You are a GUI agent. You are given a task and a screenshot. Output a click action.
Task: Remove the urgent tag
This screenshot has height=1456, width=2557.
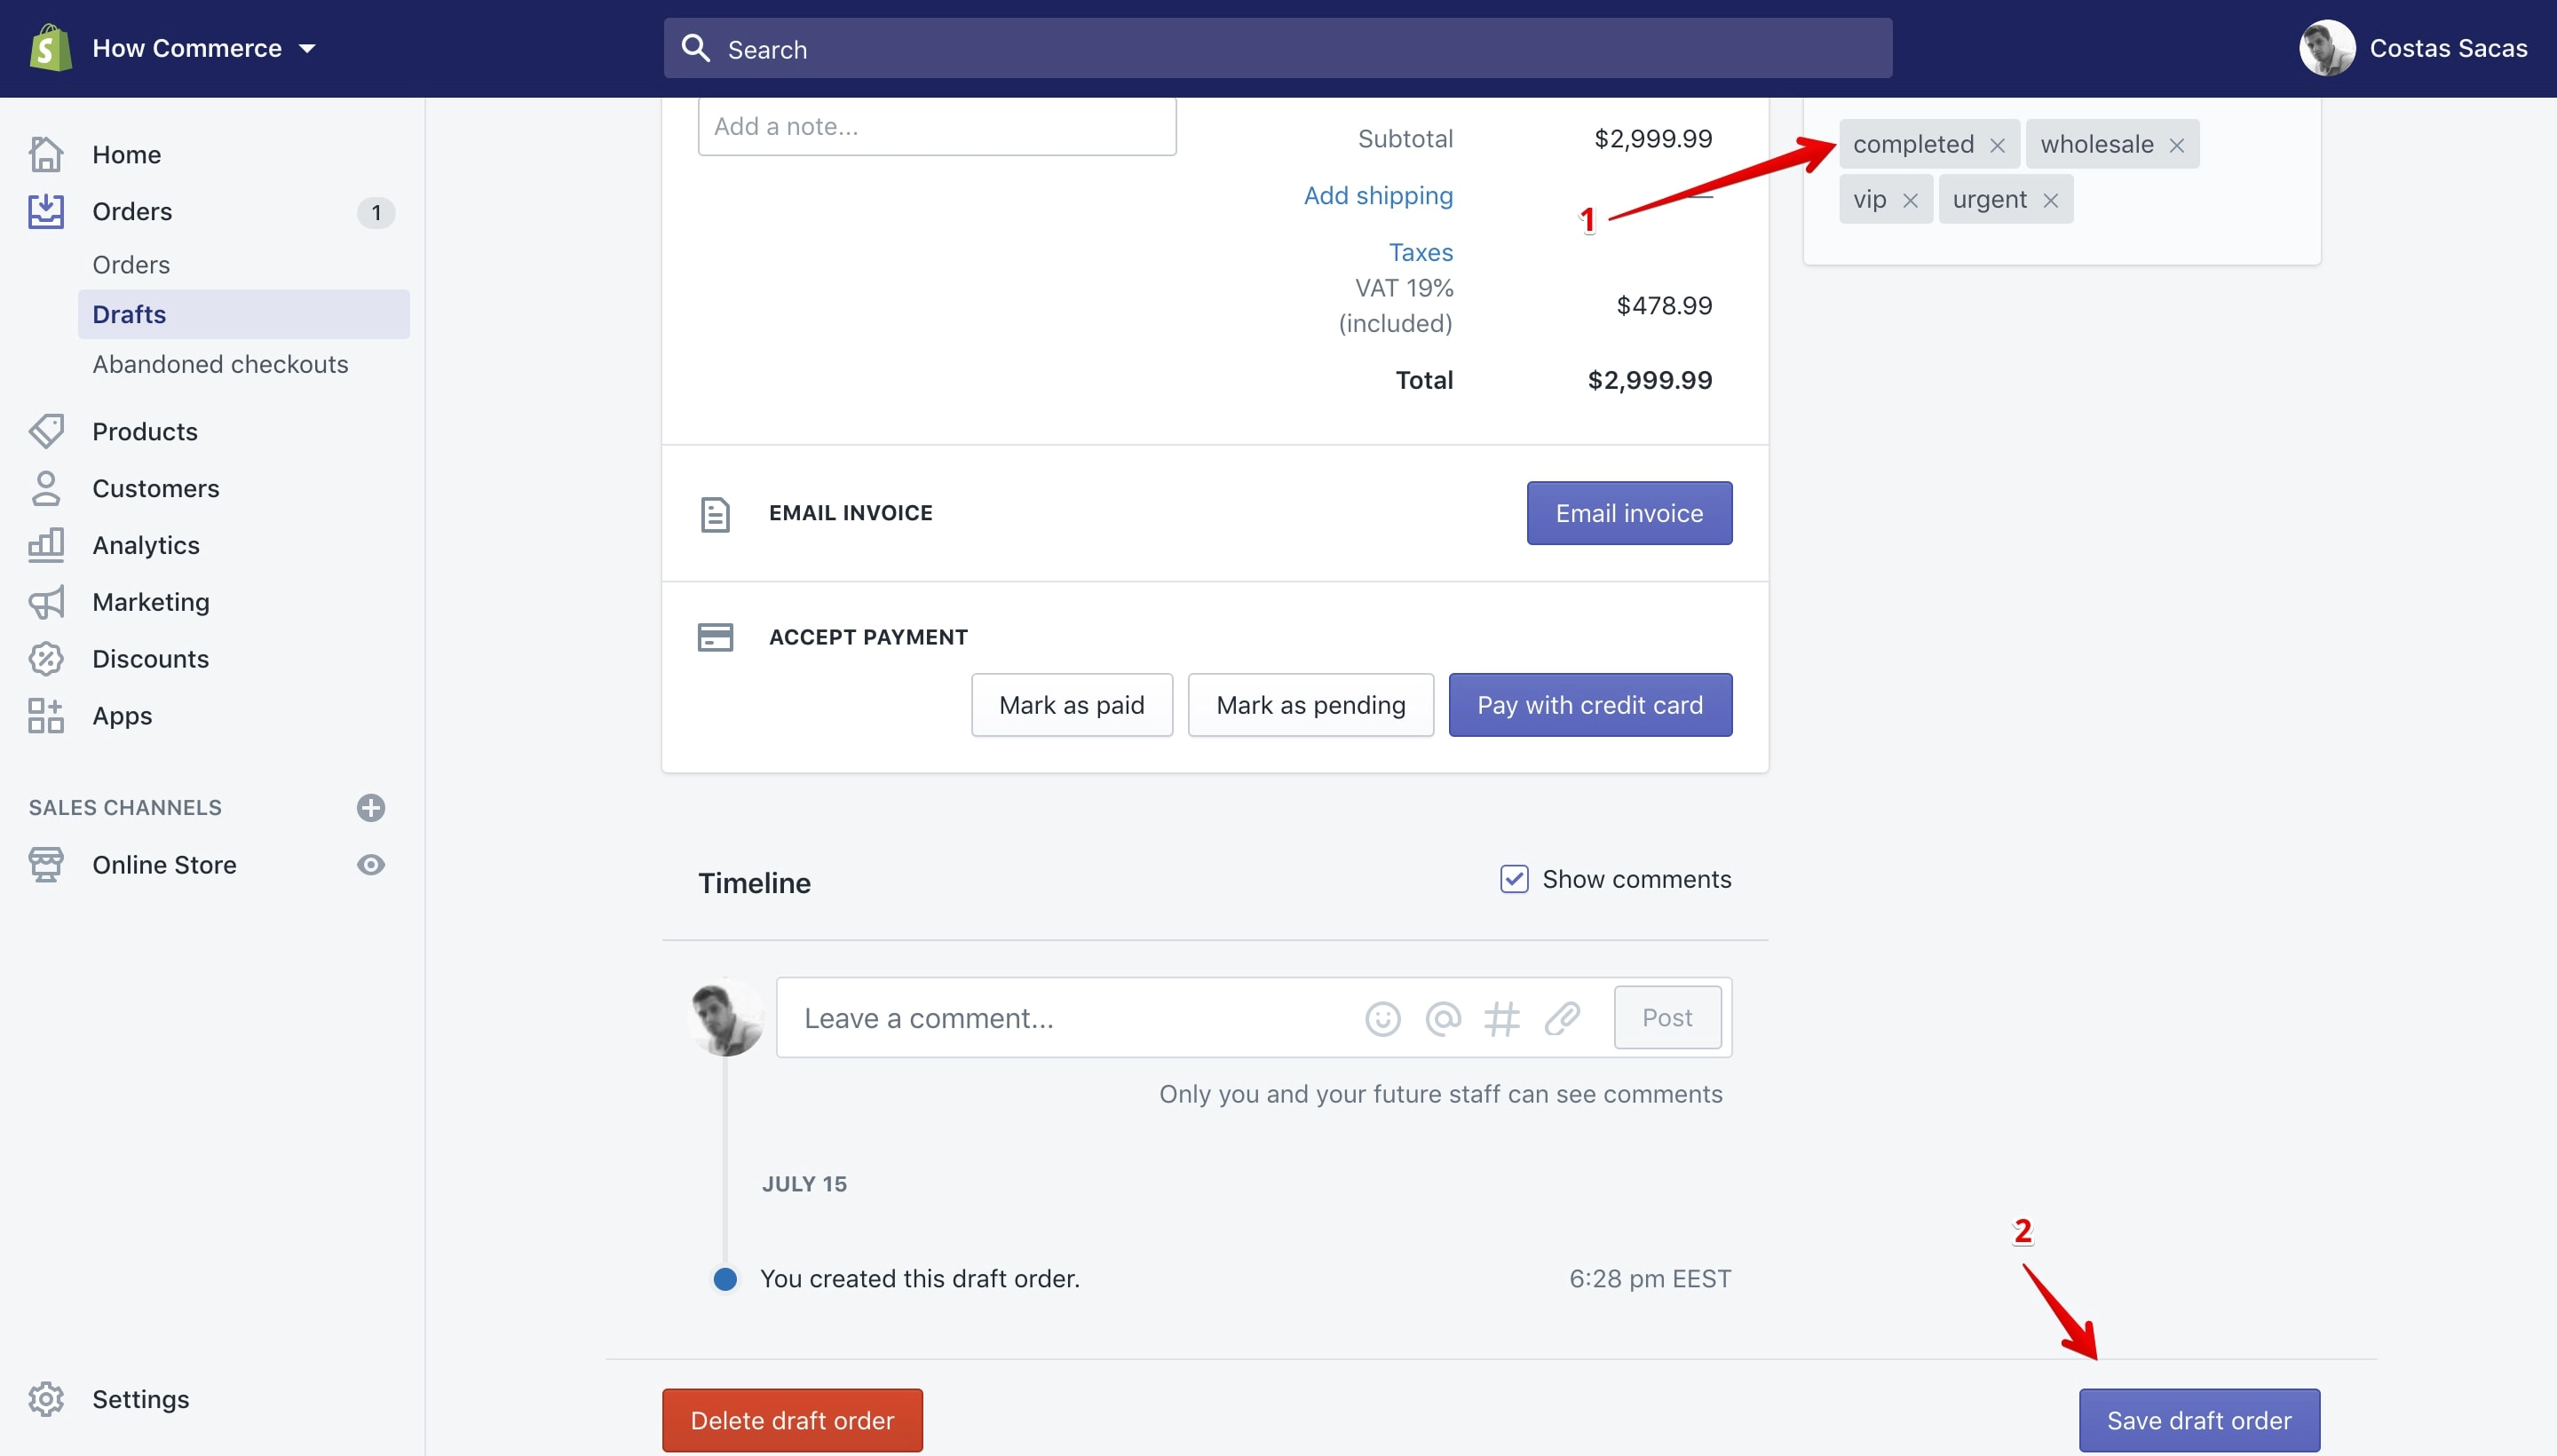tap(2050, 201)
